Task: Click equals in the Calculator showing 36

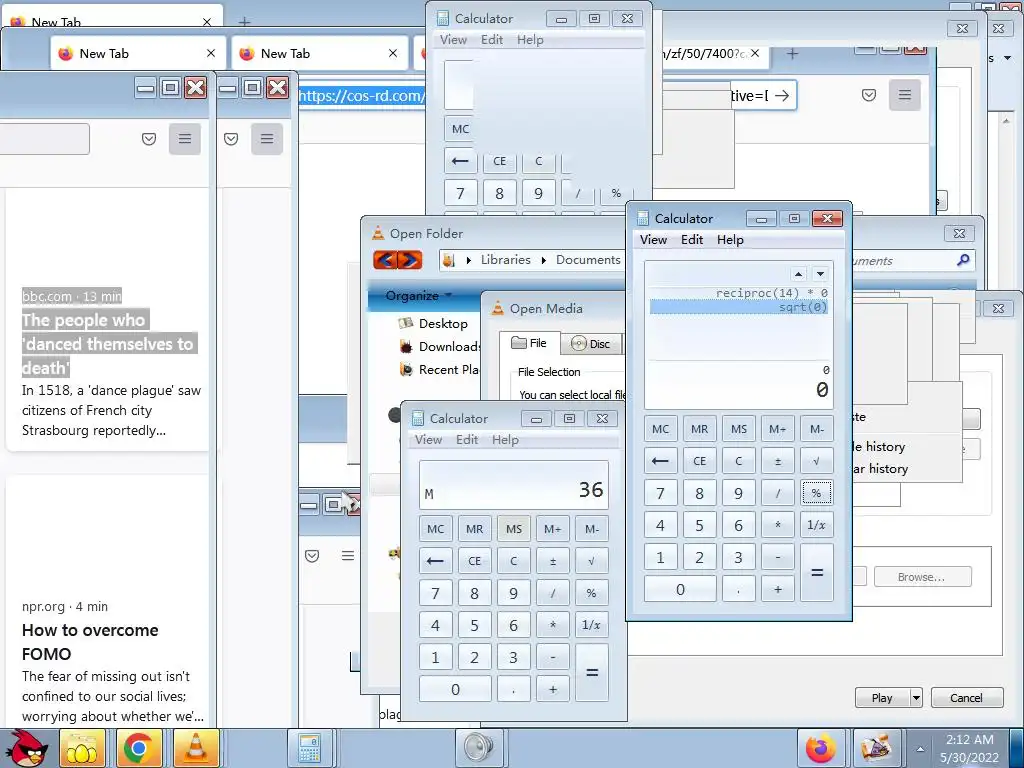Action: click(x=592, y=673)
